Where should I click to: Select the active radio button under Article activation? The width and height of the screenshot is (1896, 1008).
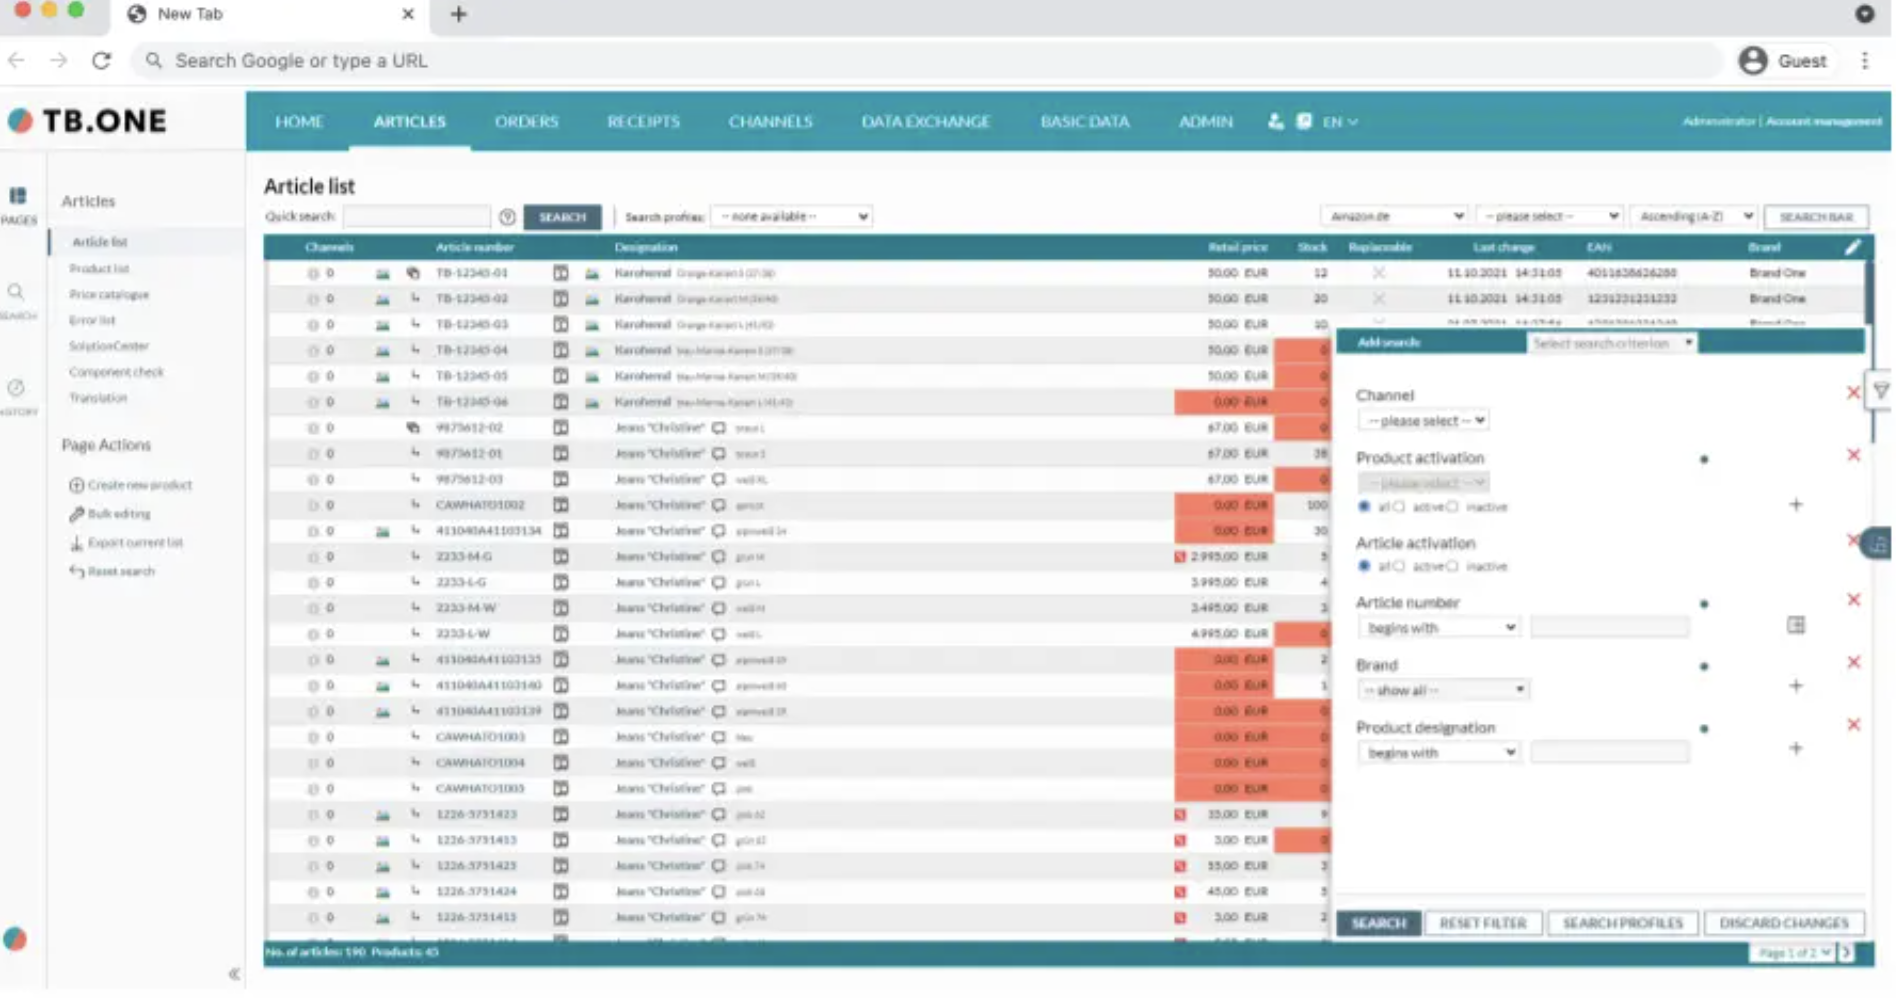click(1399, 568)
